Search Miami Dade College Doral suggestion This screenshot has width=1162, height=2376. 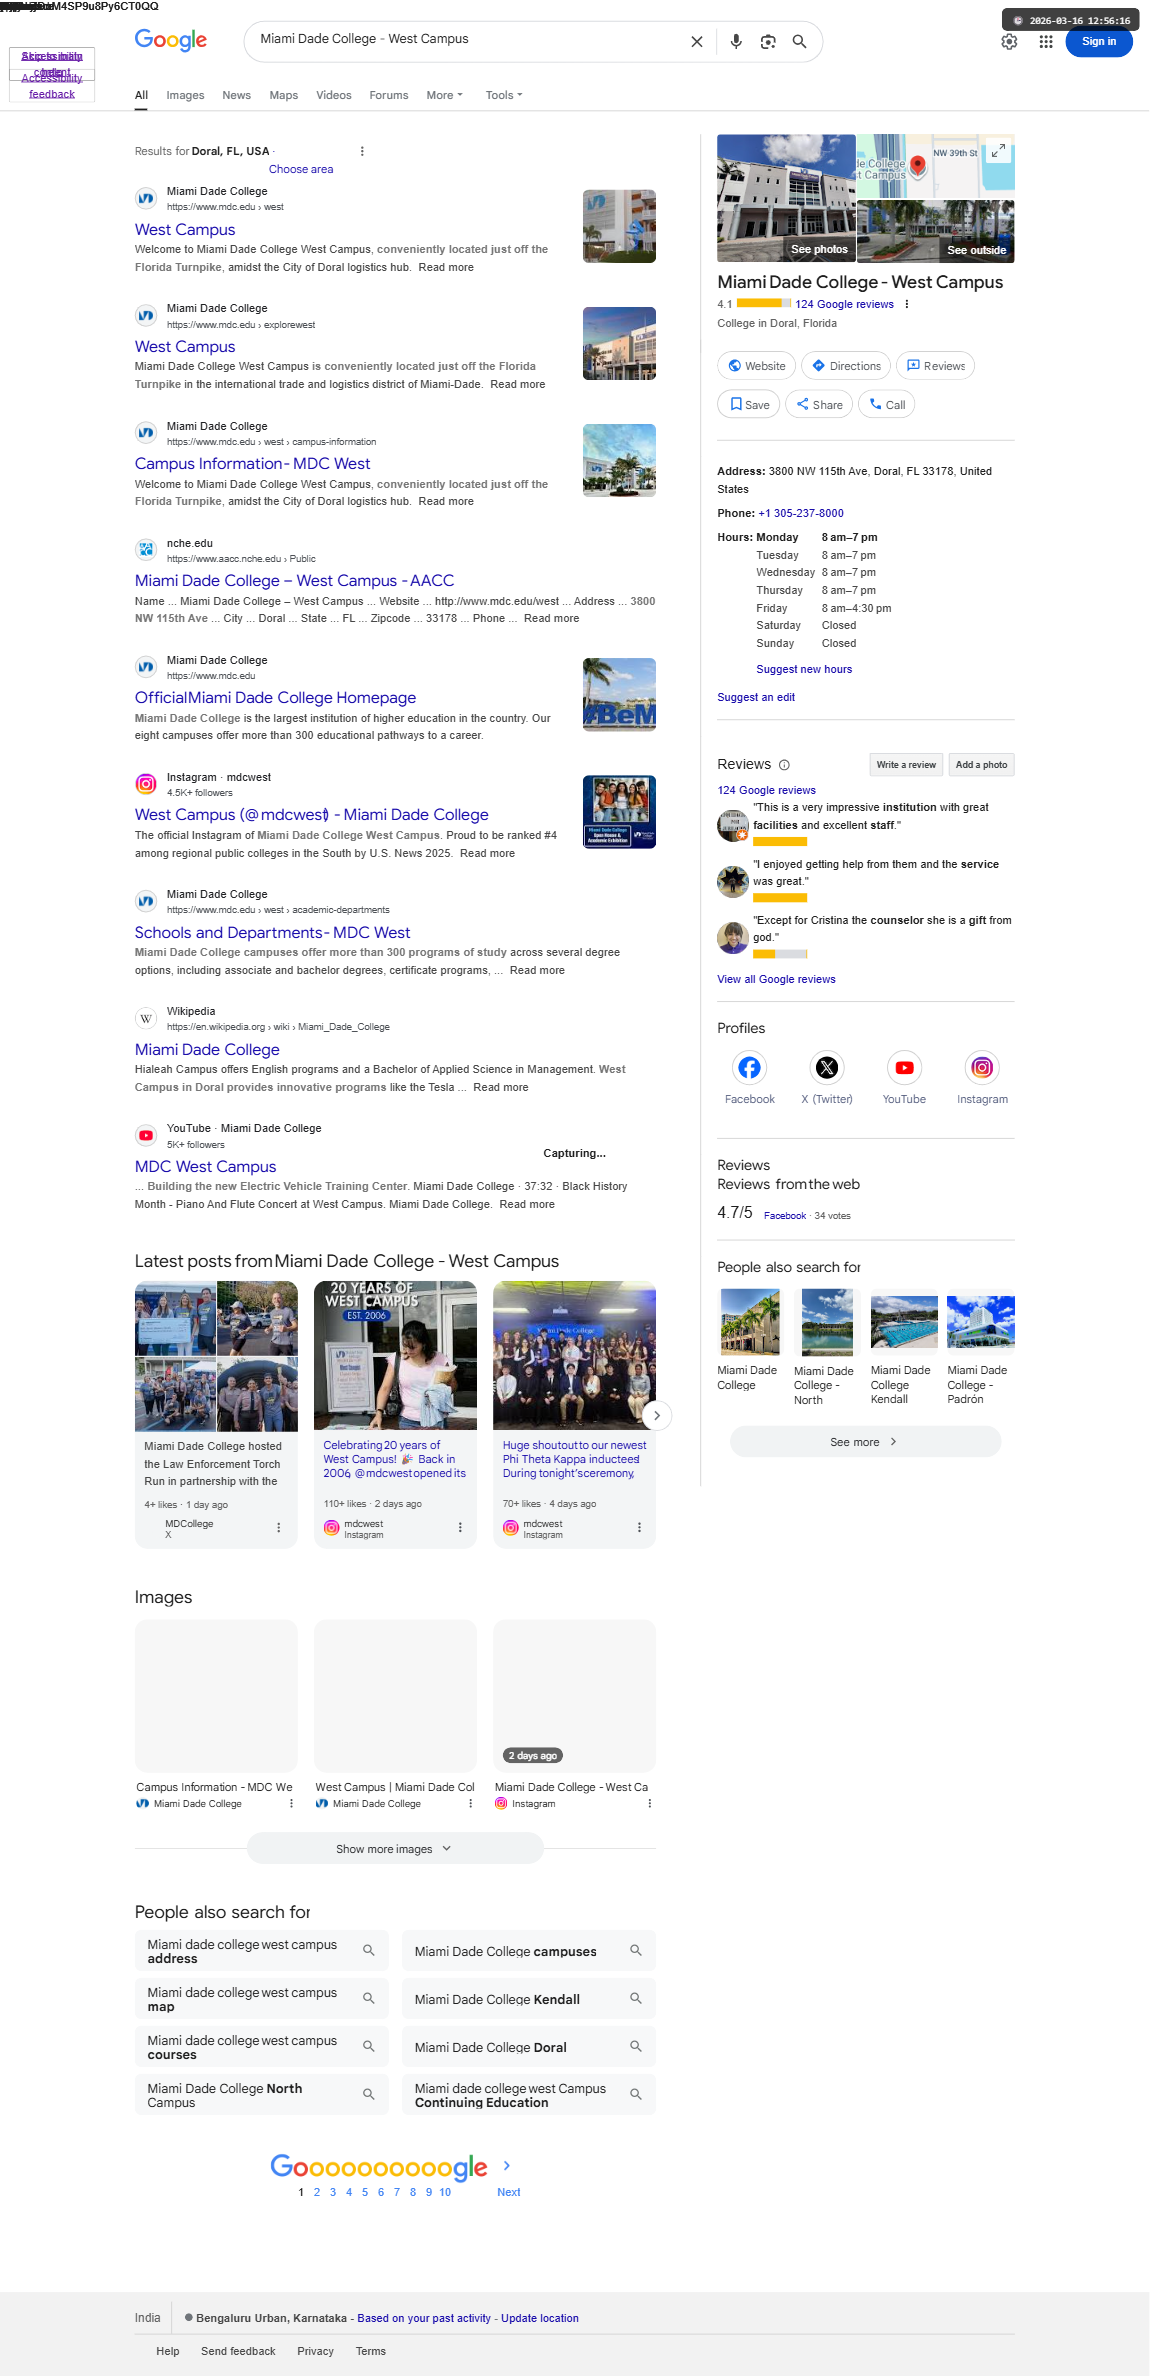click(x=529, y=2047)
